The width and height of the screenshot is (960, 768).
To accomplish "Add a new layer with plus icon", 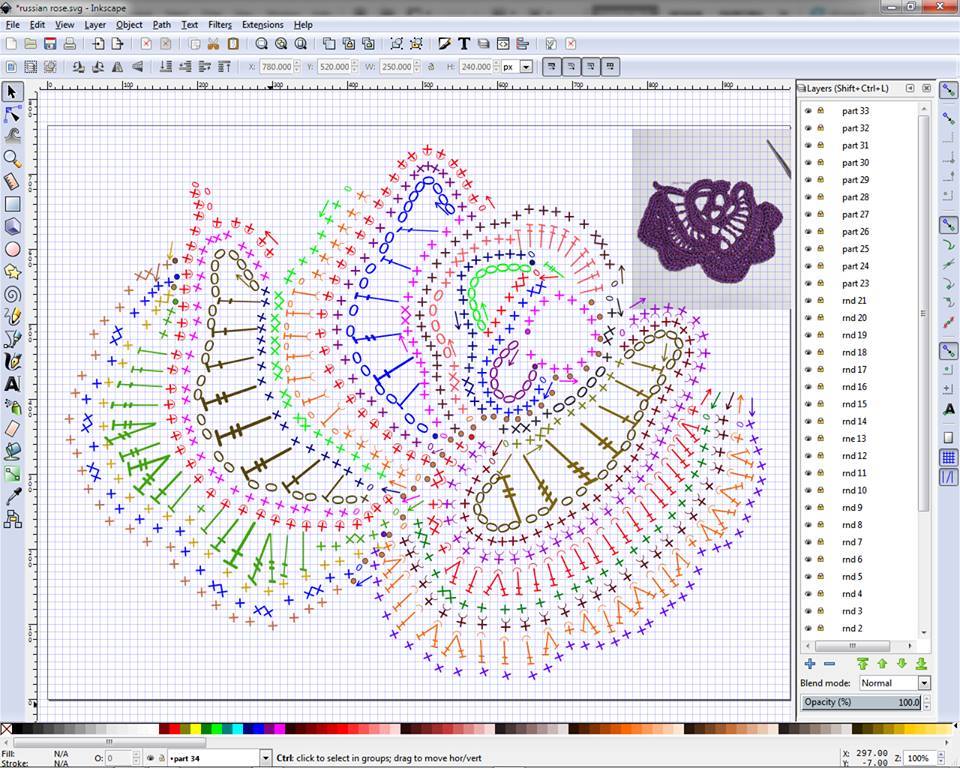I will point(810,663).
